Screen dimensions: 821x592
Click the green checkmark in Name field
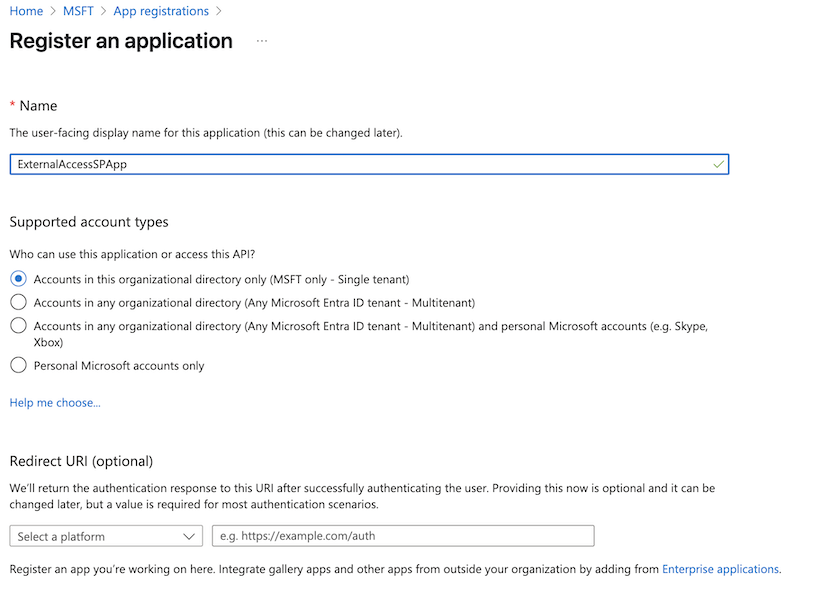[x=718, y=164]
